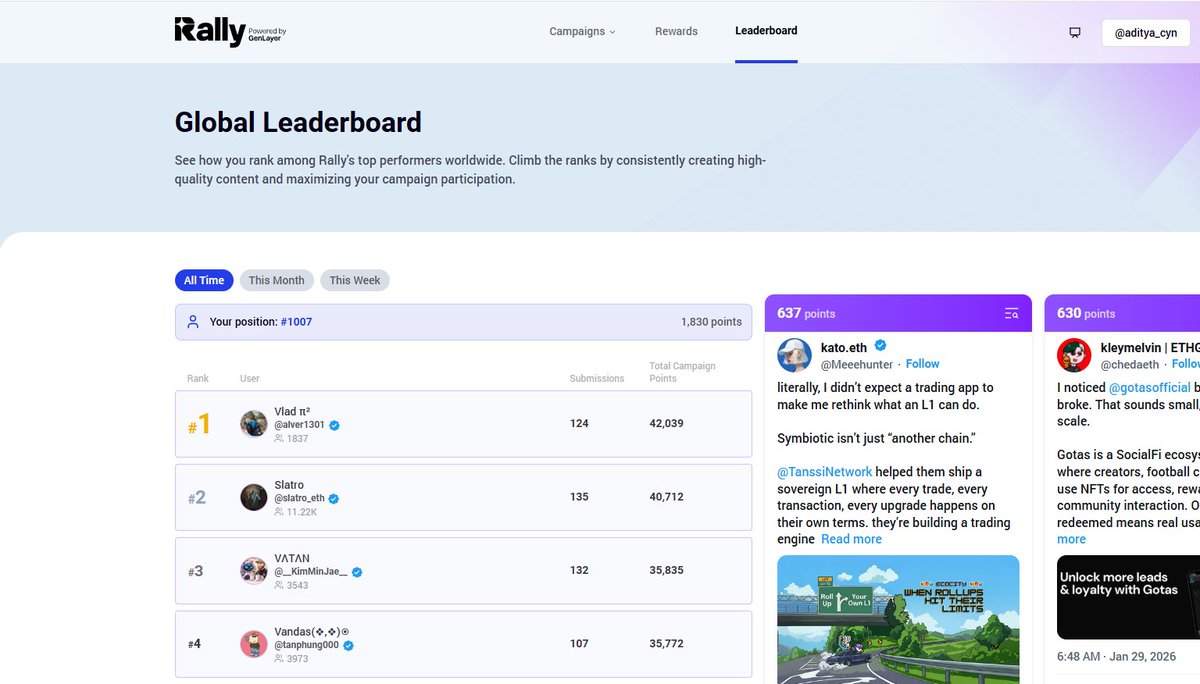Screen dimensions: 1200x684
Task: Follow kato.eth
Action: click(x=922, y=364)
